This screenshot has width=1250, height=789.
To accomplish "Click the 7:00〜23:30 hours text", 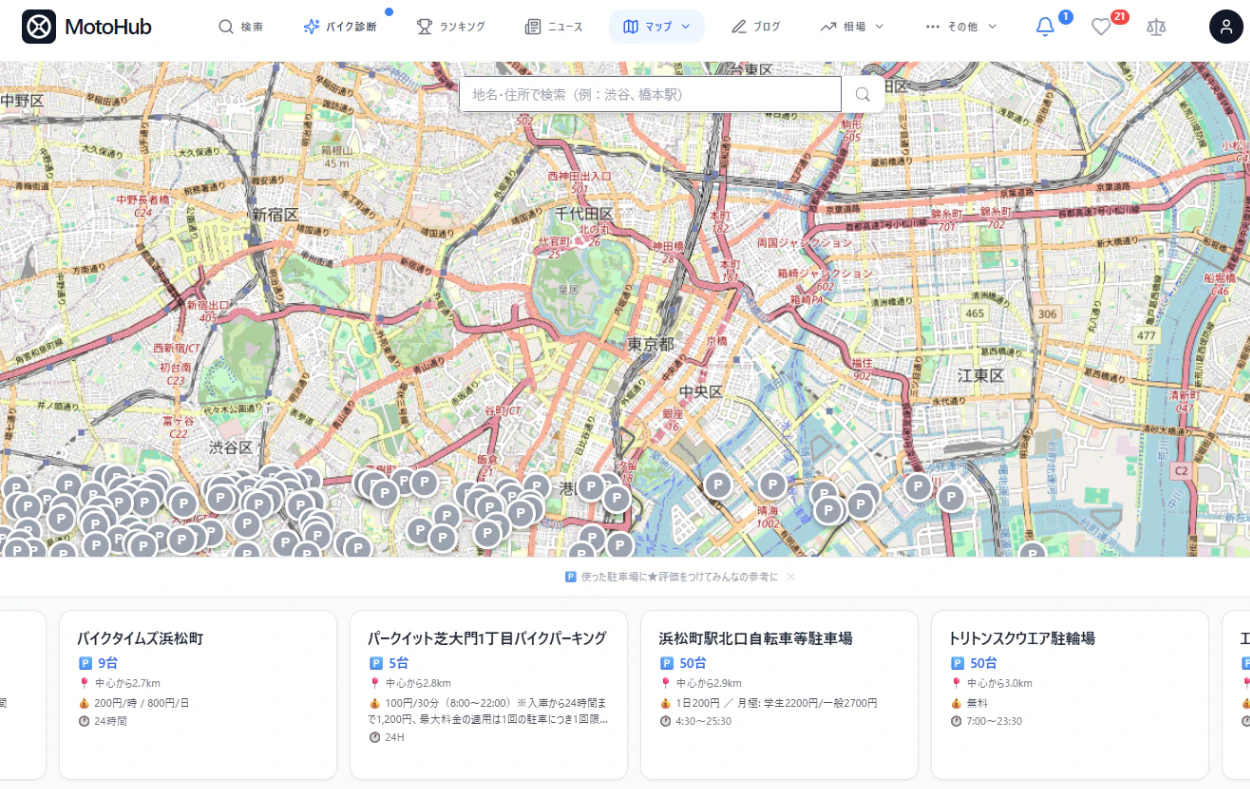I will pyautogui.click(x=994, y=721).
